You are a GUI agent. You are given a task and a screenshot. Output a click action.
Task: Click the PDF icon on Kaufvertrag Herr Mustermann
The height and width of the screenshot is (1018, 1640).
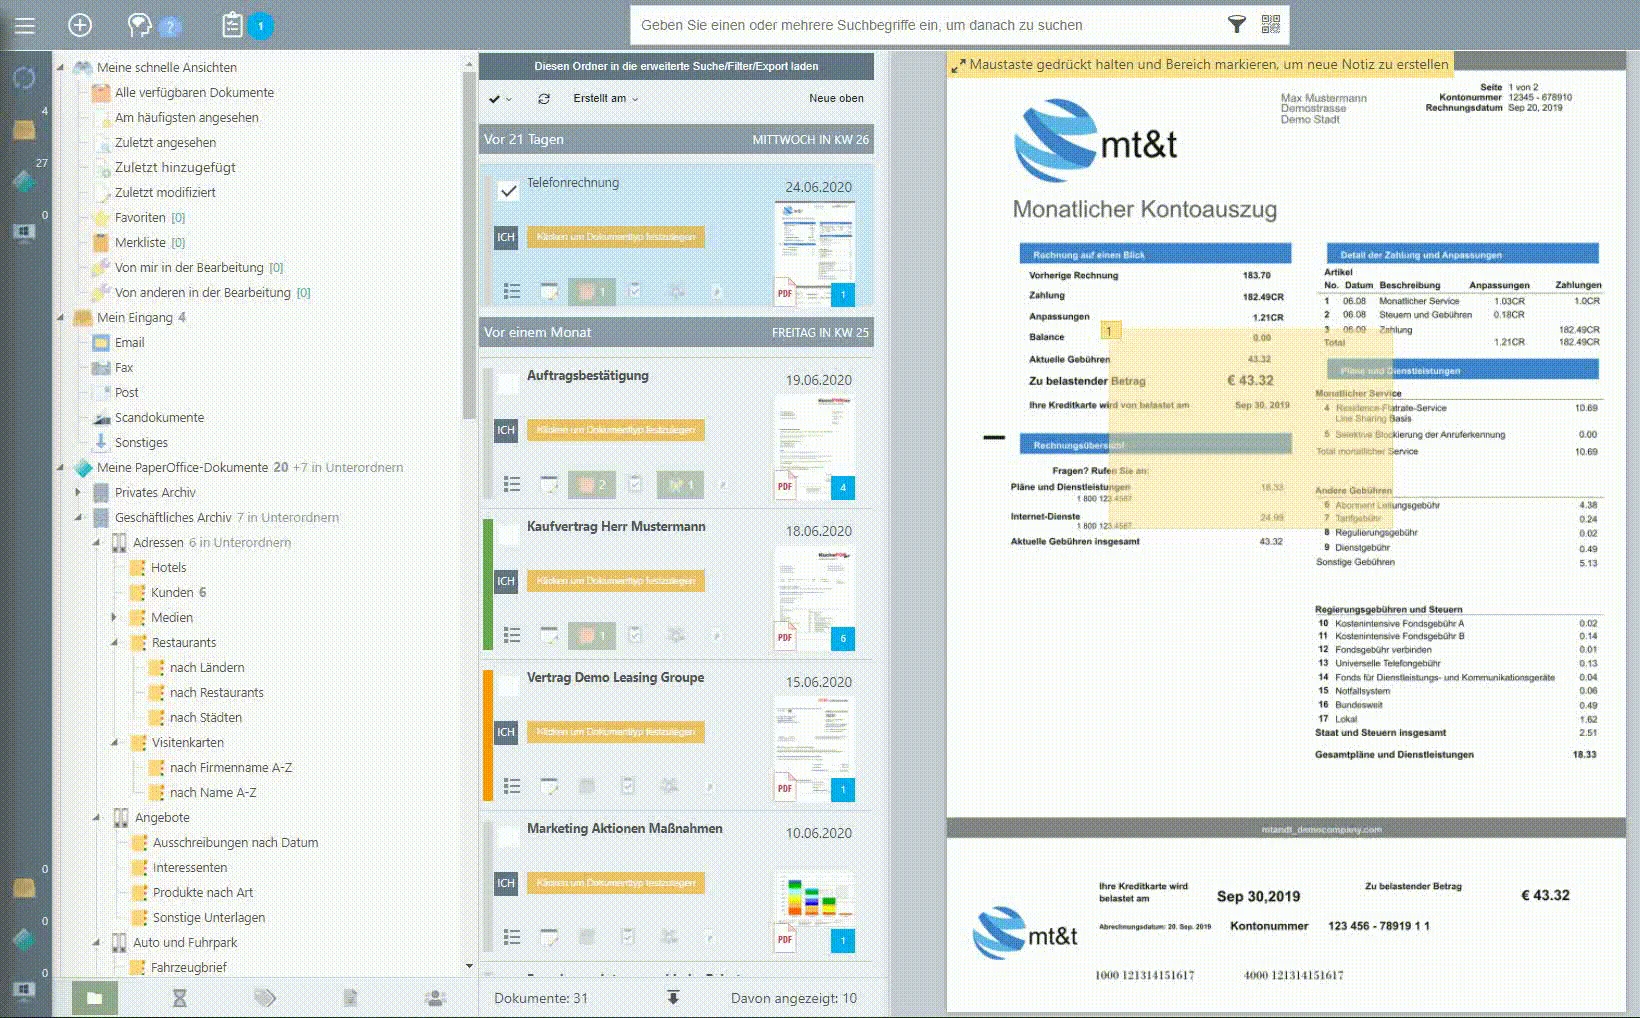(x=786, y=635)
